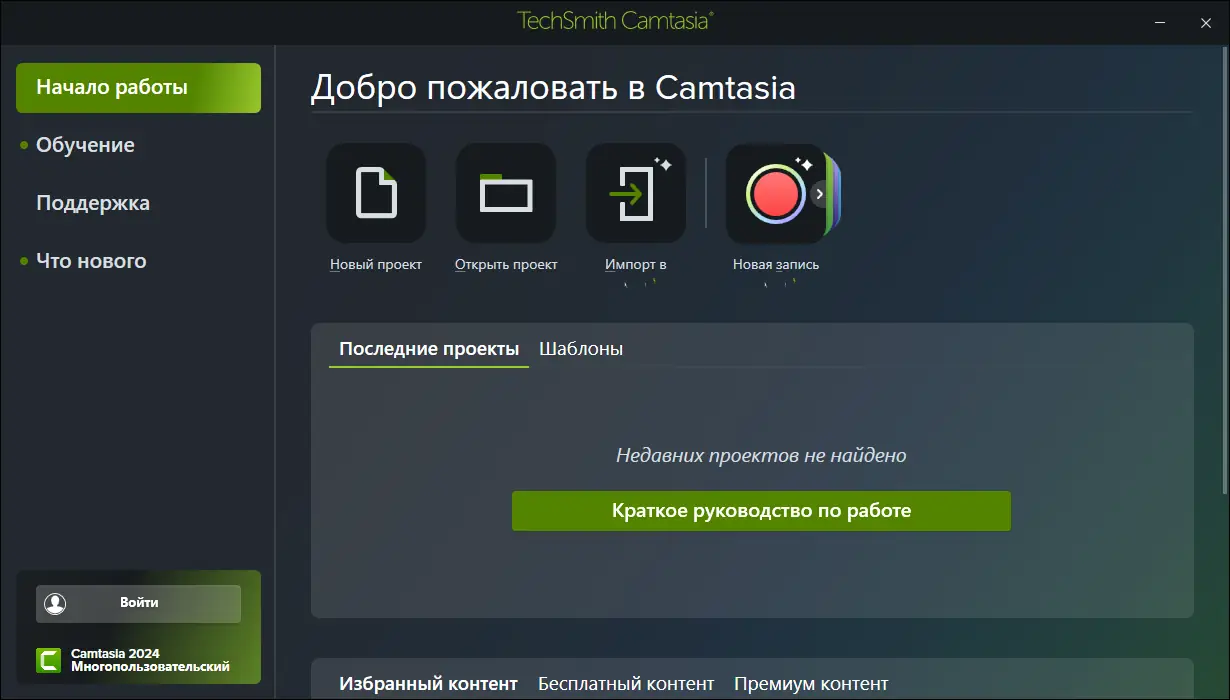This screenshot has width=1230, height=700.
Task: Click the Новый проект label
Action: tap(376, 265)
